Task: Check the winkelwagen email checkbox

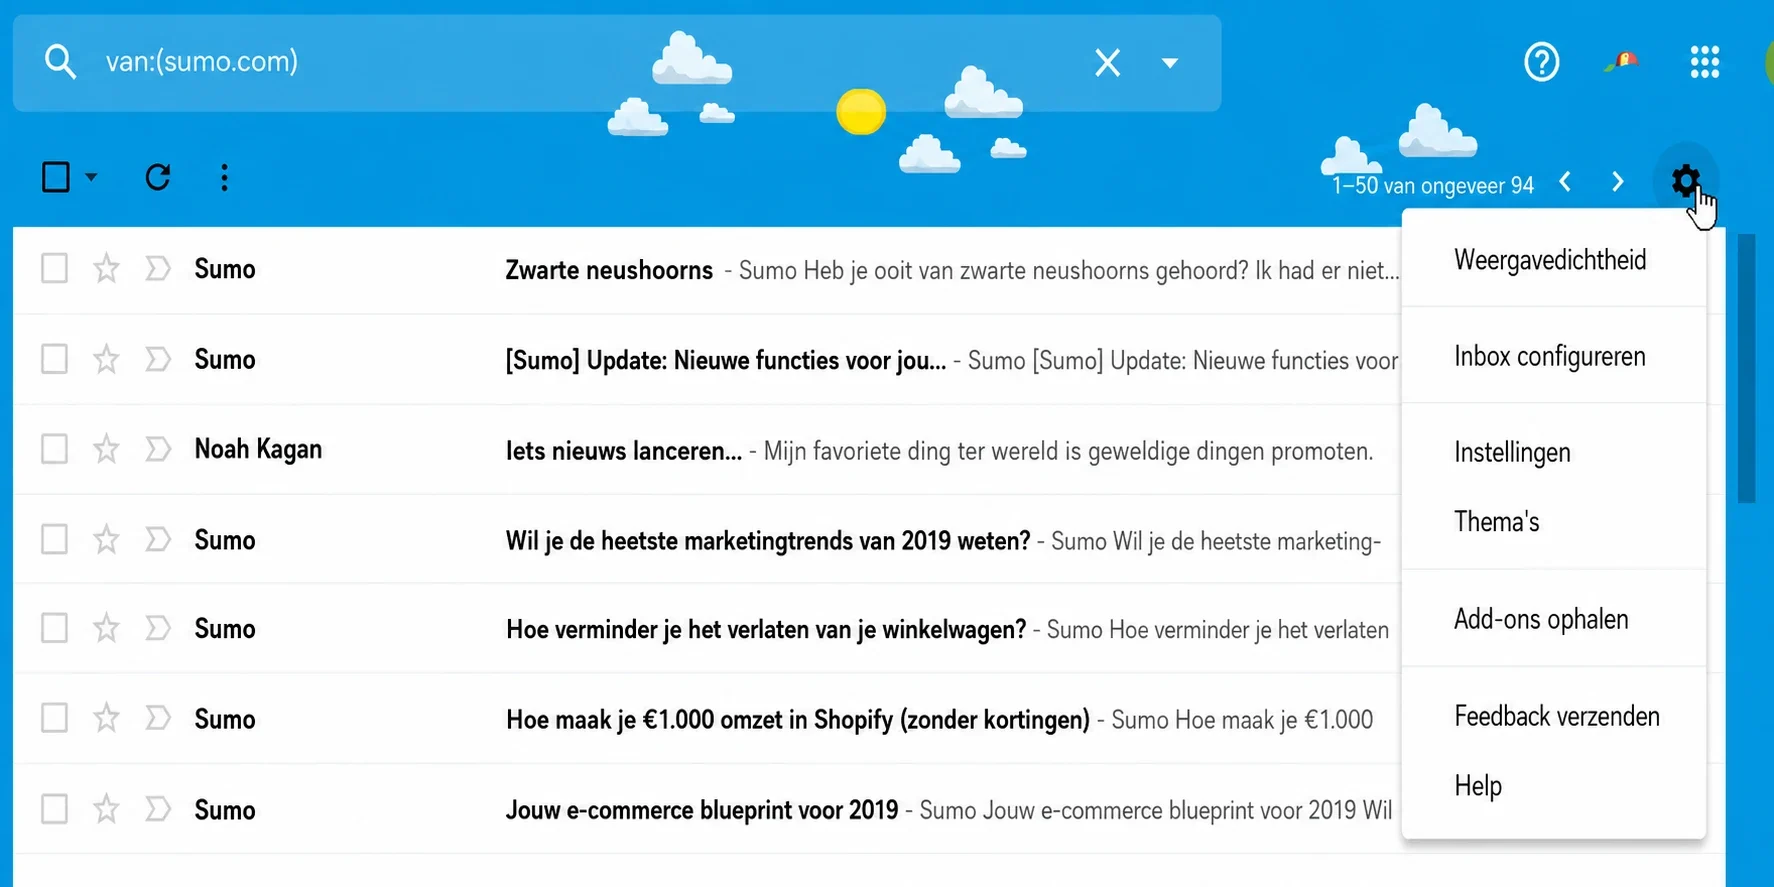Action: pyautogui.click(x=54, y=628)
